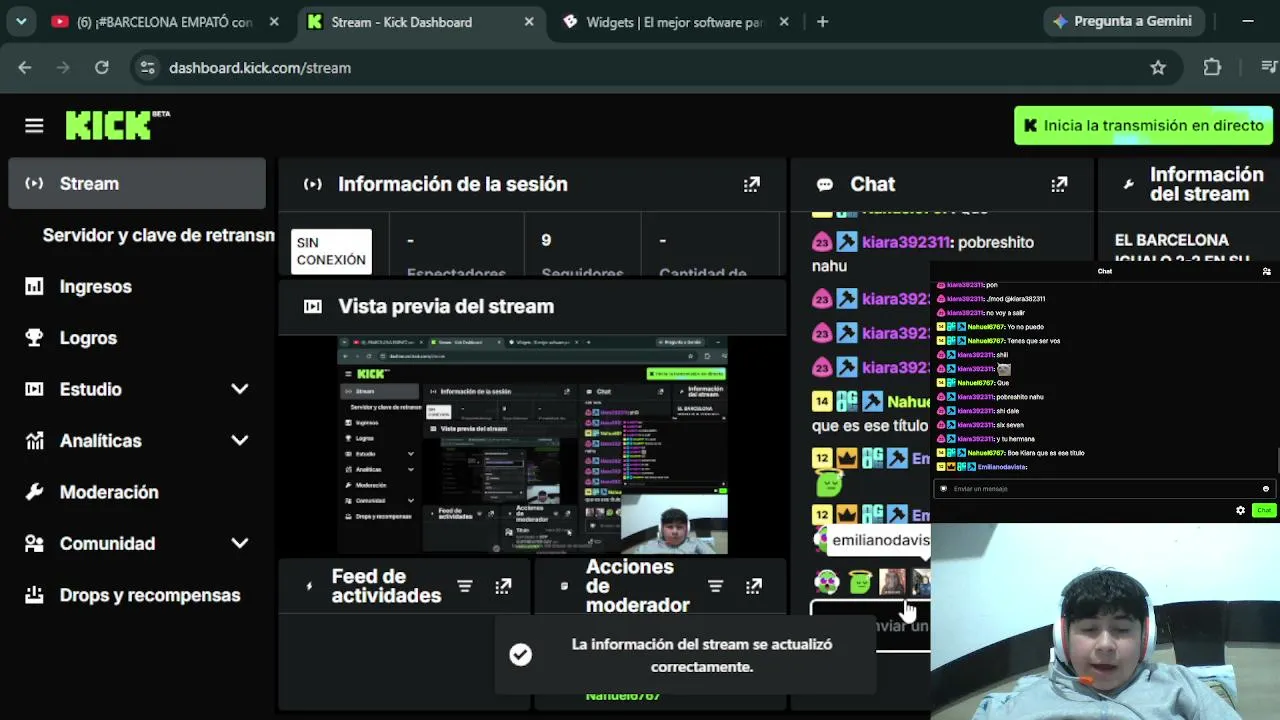Click the 'Información del stream' panel heading
The width and height of the screenshot is (1280, 720).
[1207, 184]
